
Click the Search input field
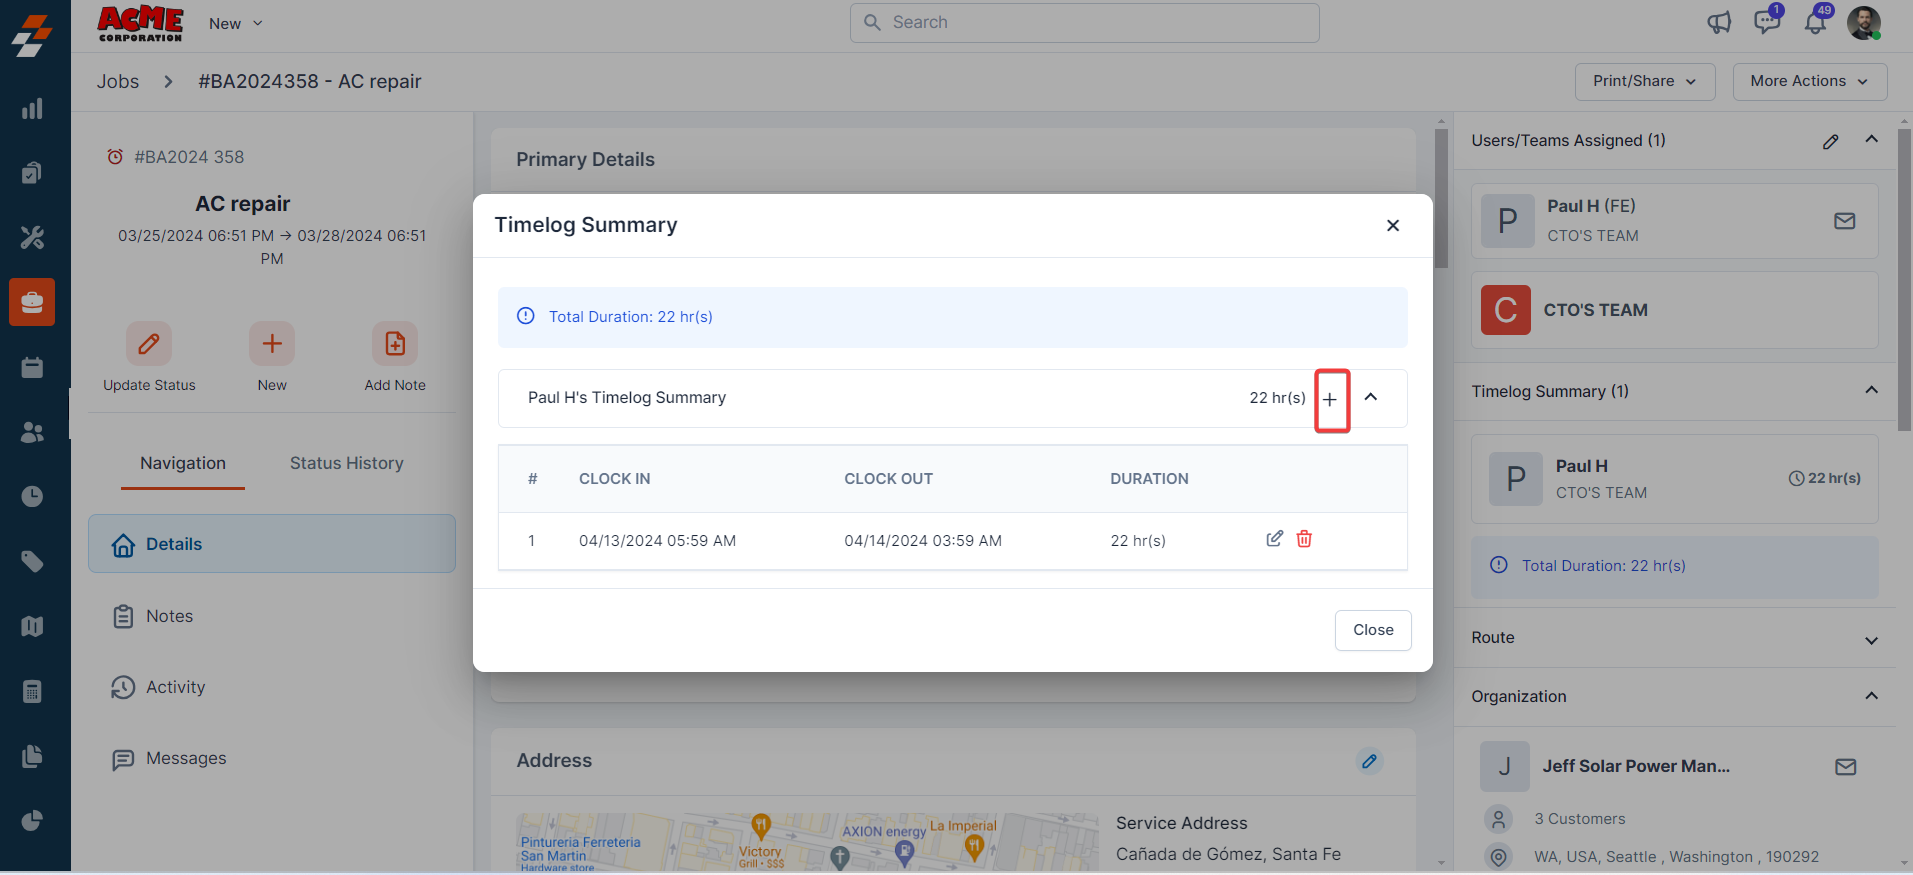tap(1084, 23)
